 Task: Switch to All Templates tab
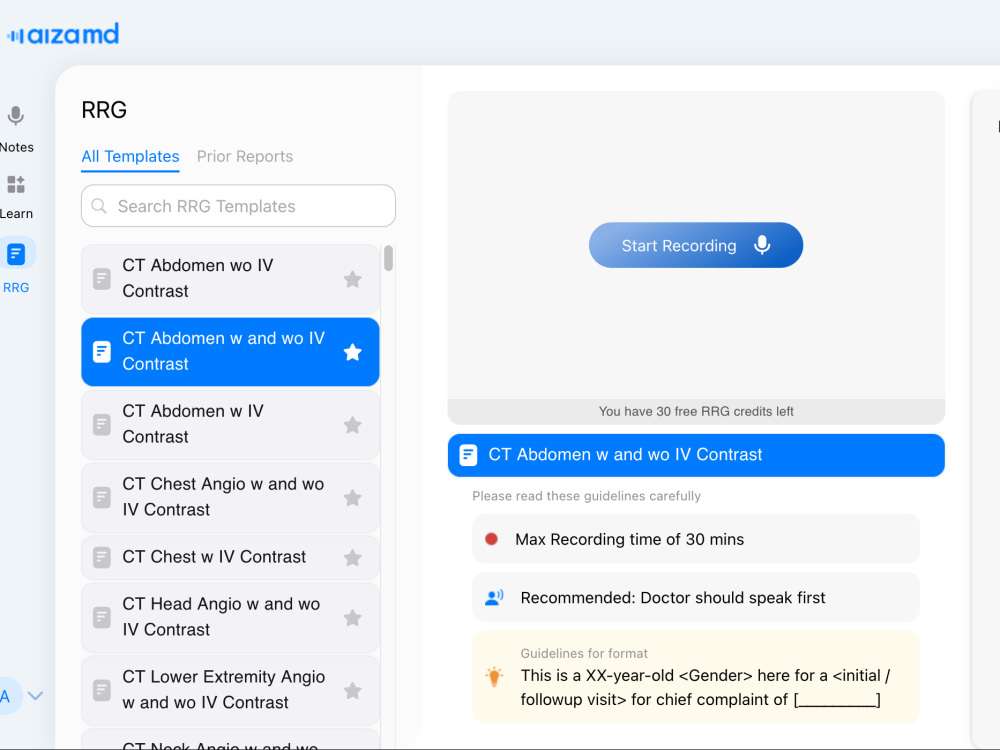point(130,157)
